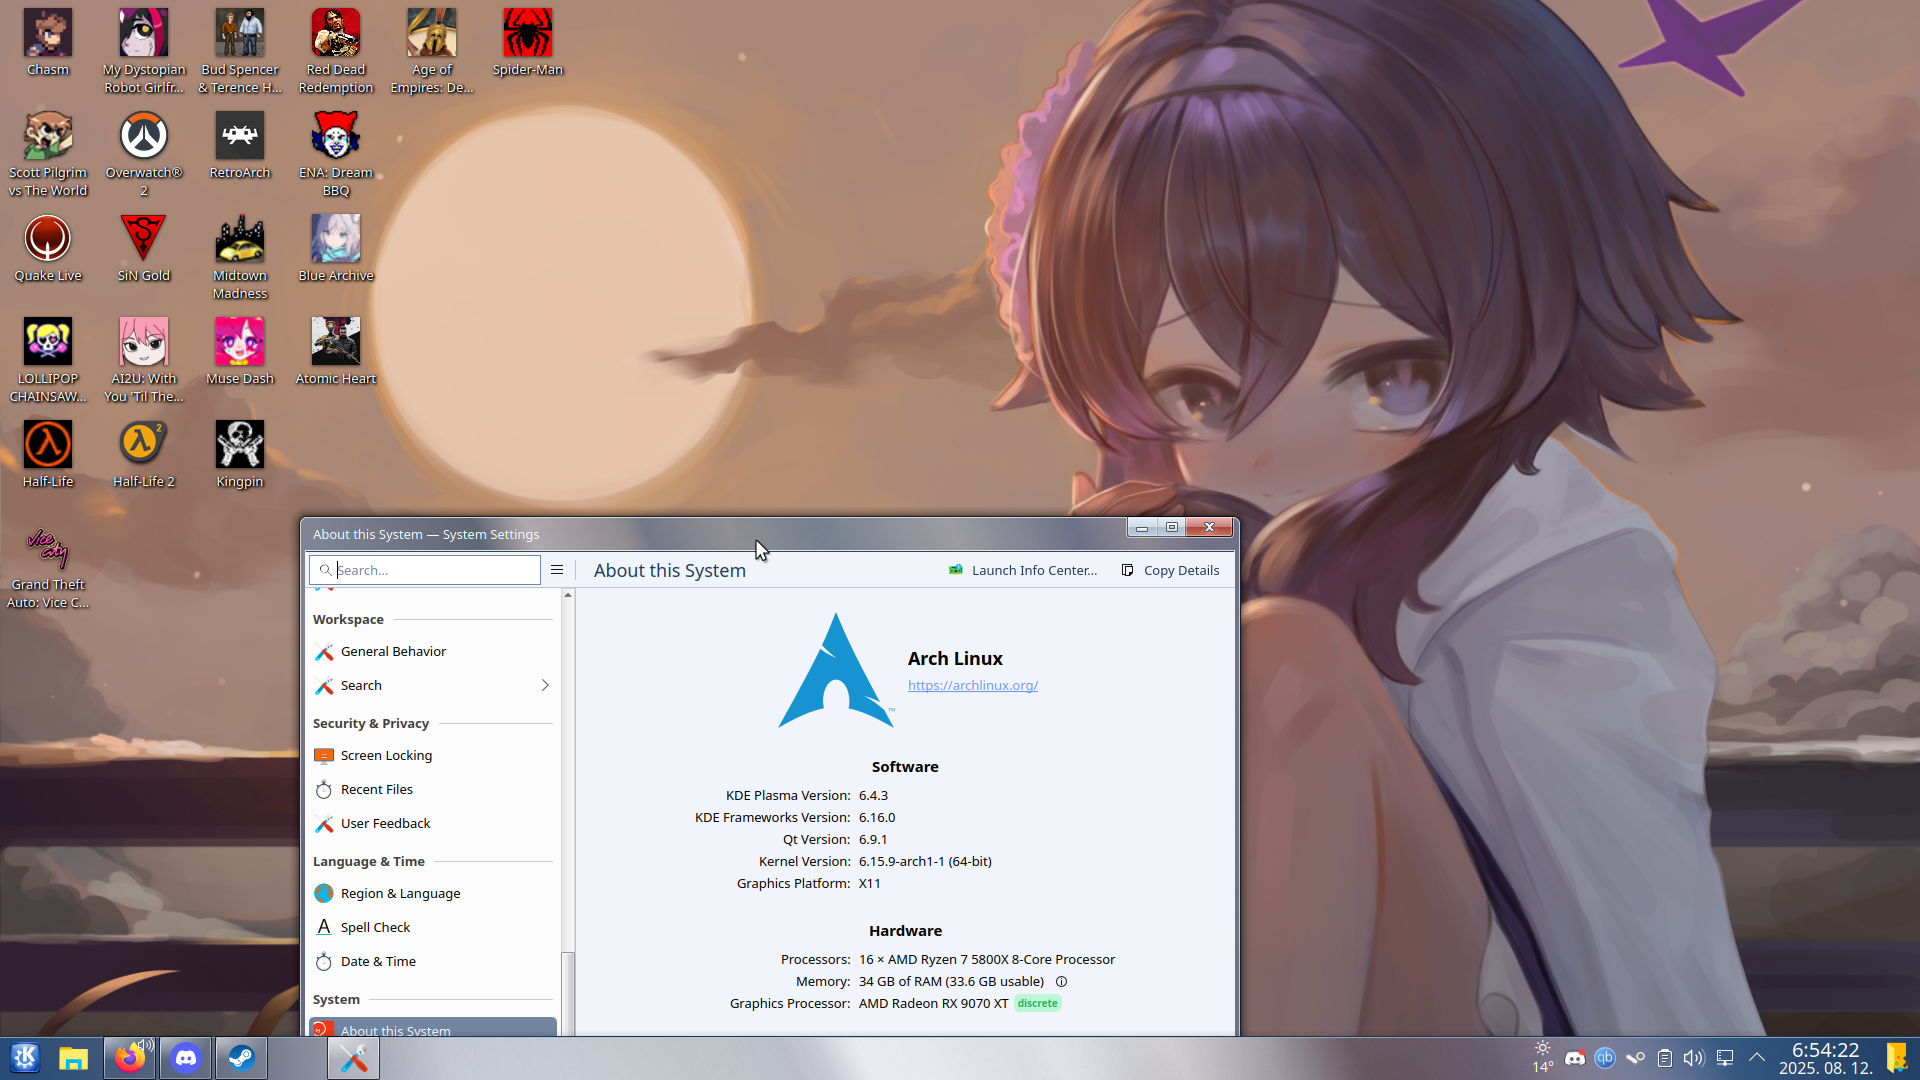Select Bud Spencer & Terence Hill icon
Screen dimensions: 1920x1080
[x=240, y=51]
